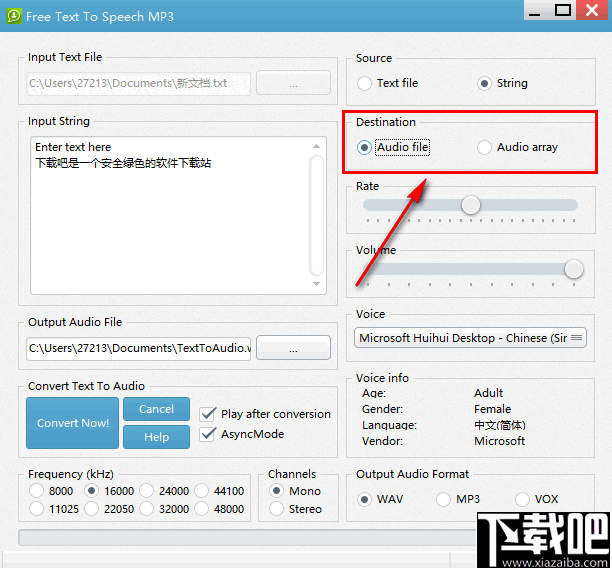Click the Cancel button
This screenshot has width=612, height=568.
coord(157,409)
